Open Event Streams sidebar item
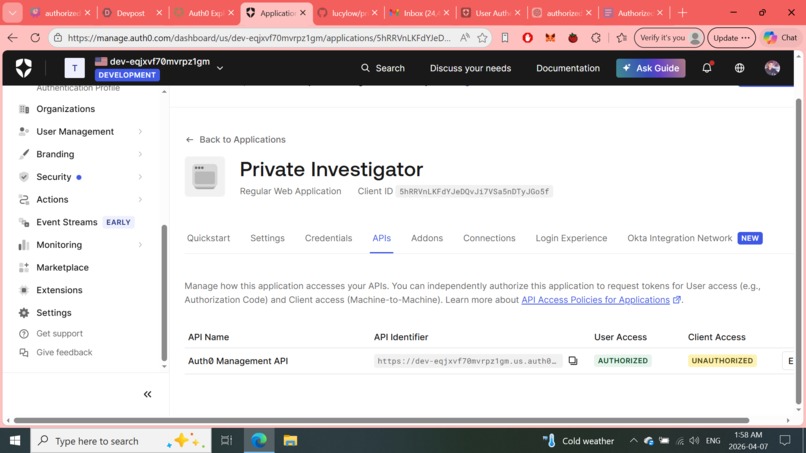 click(67, 222)
